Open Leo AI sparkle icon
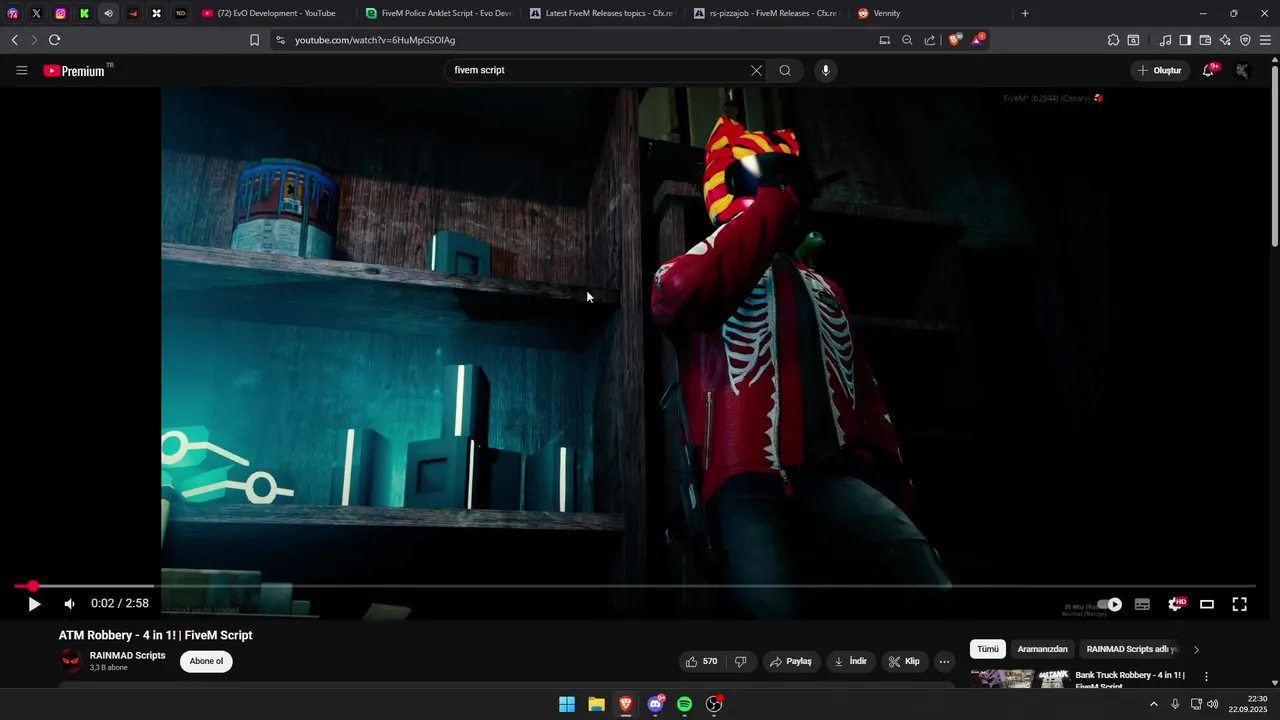 click(1225, 40)
